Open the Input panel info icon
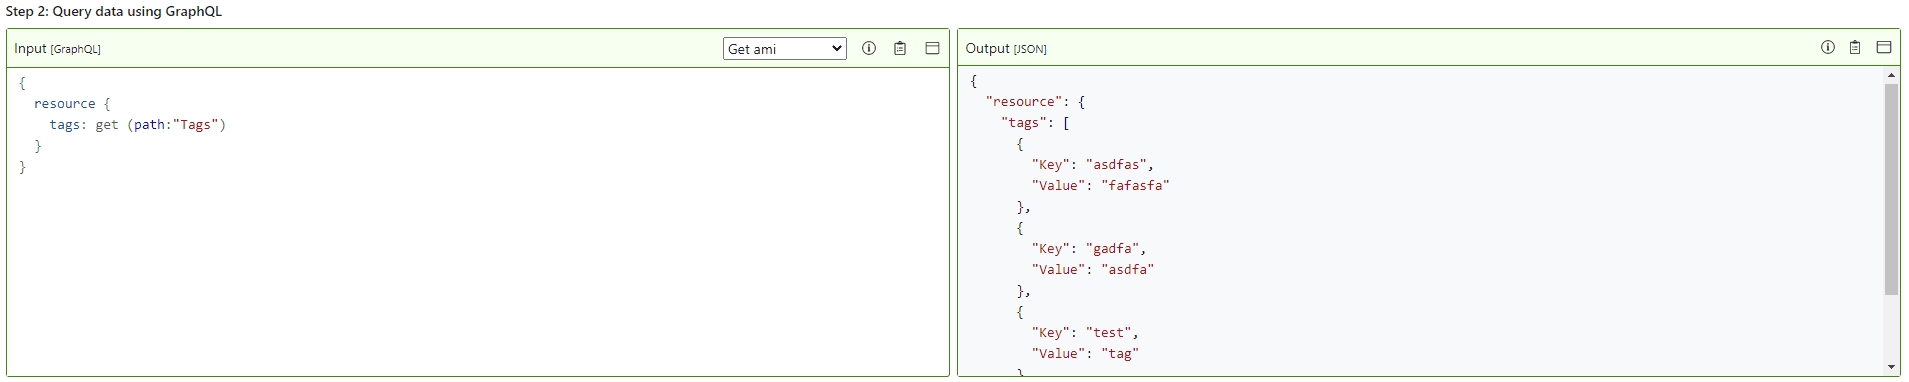 (869, 48)
